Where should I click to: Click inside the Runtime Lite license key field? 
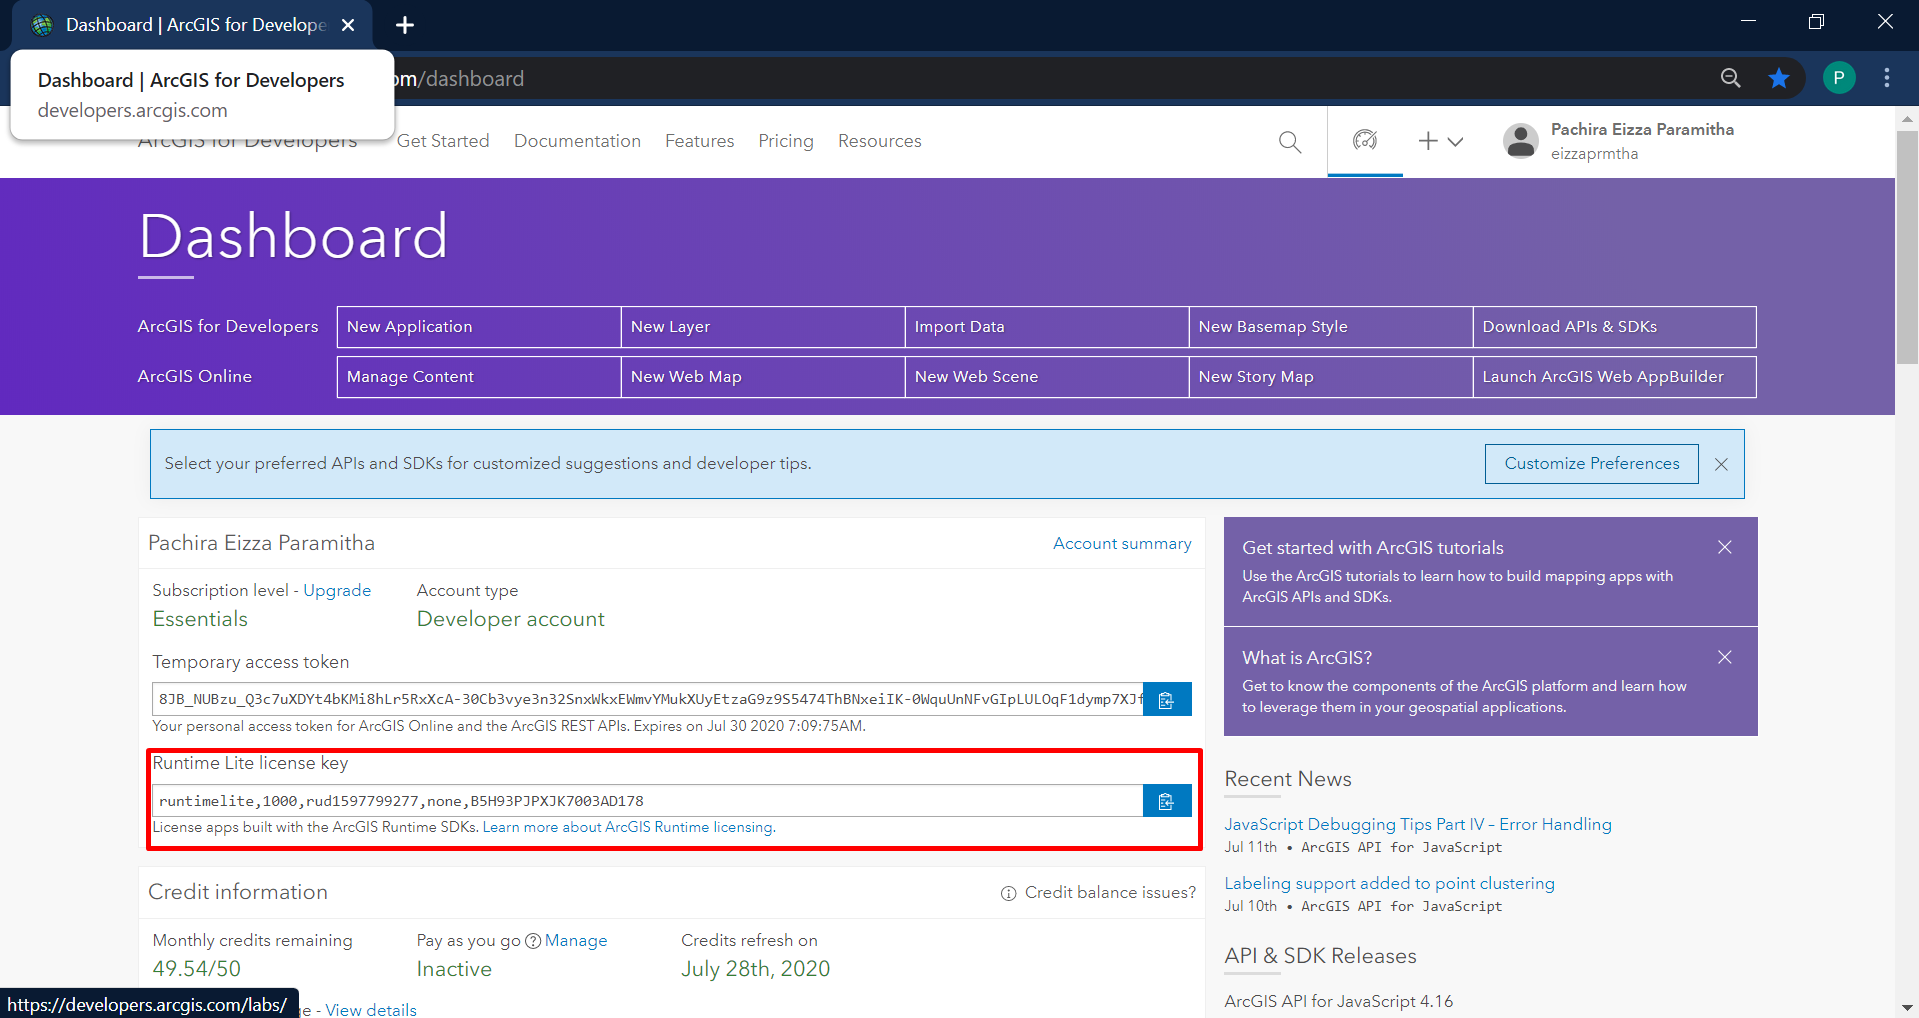(648, 801)
